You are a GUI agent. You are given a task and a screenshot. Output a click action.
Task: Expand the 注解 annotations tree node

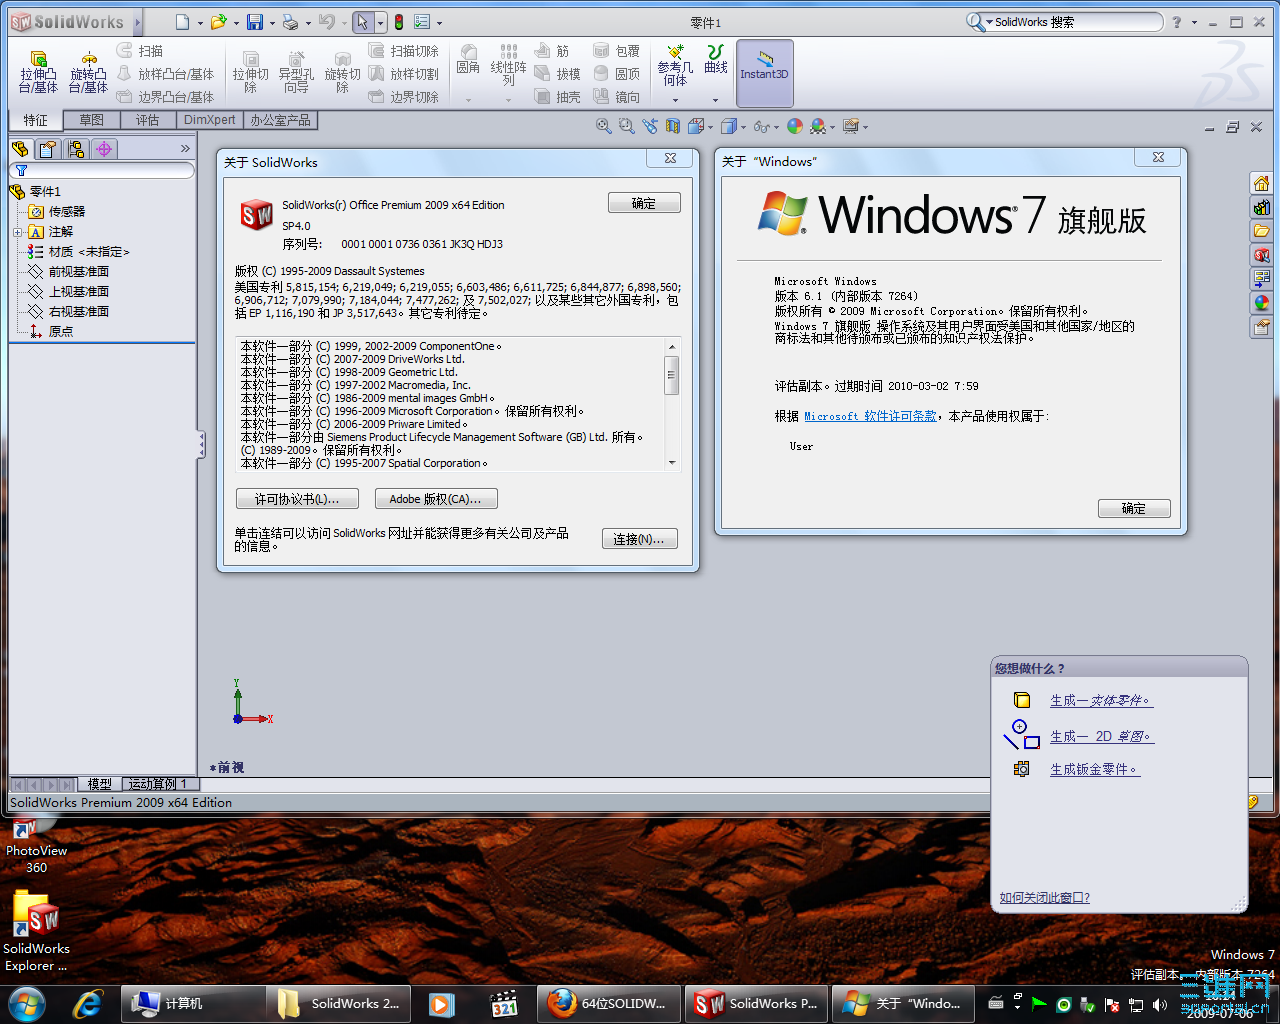[x=17, y=232]
